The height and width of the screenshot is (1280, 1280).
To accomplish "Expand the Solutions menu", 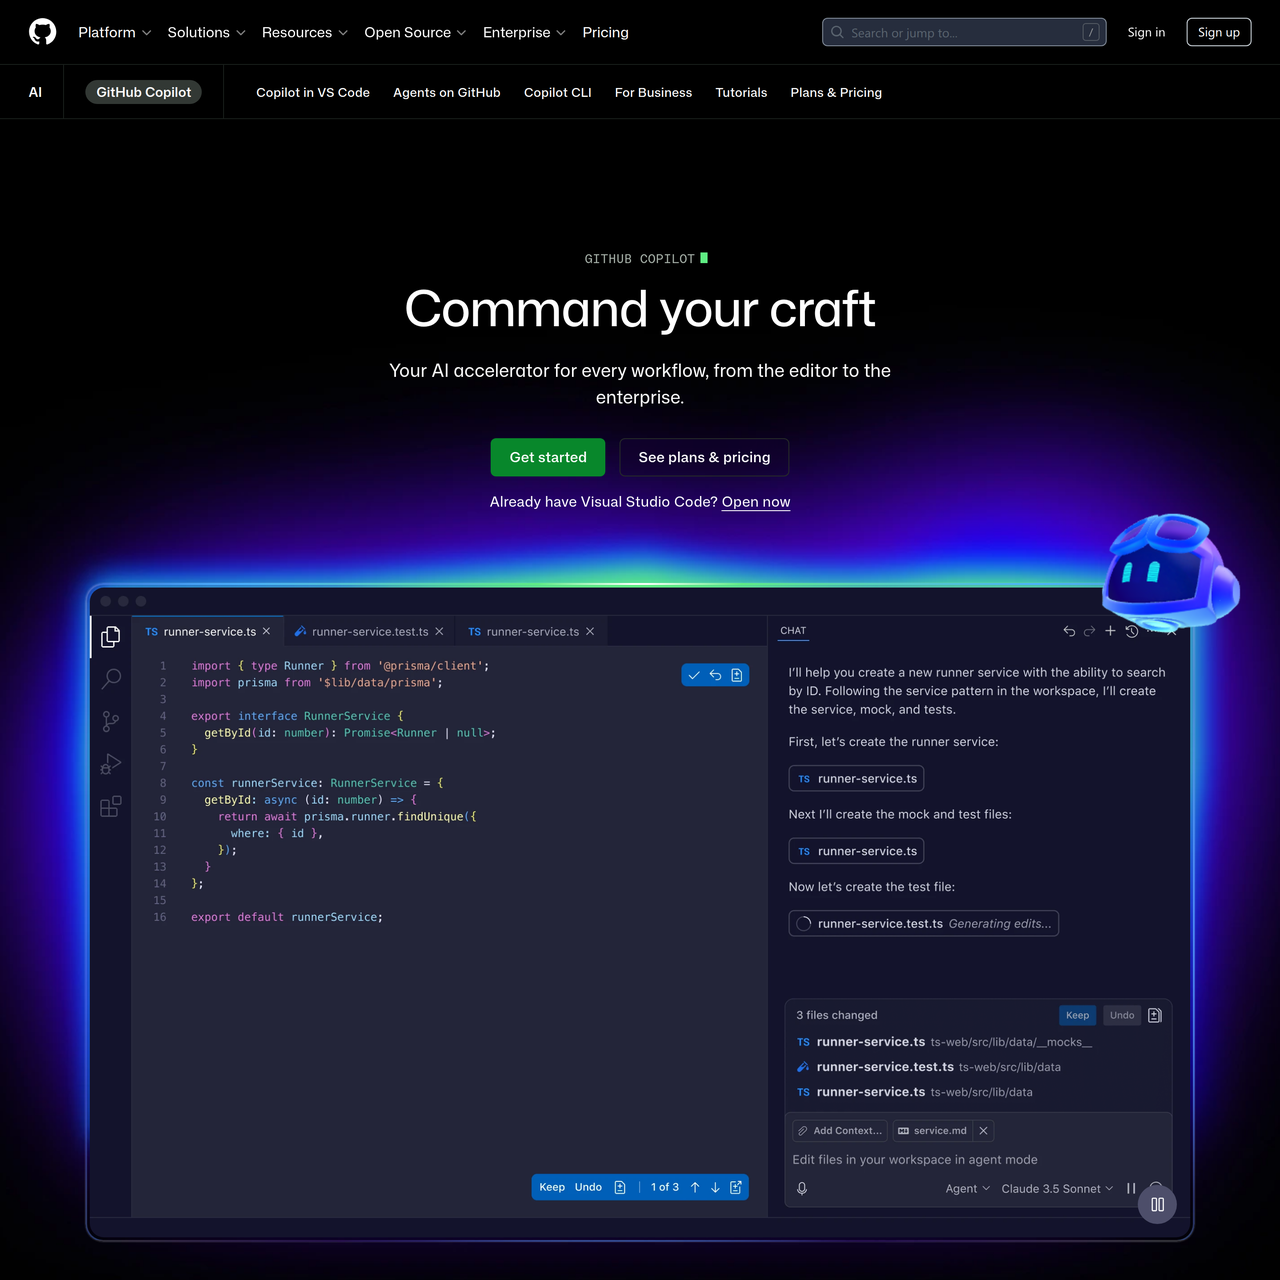I will [206, 32].
